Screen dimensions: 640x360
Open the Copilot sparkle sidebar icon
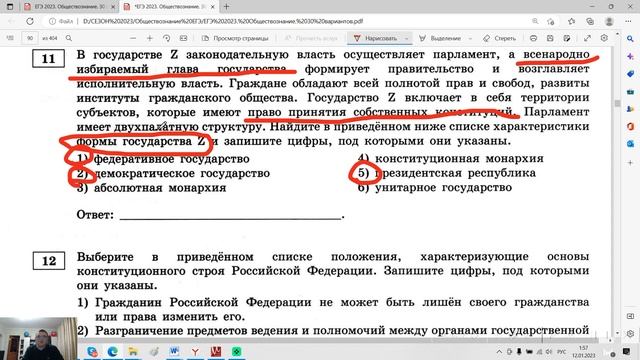tap(630, 56)
